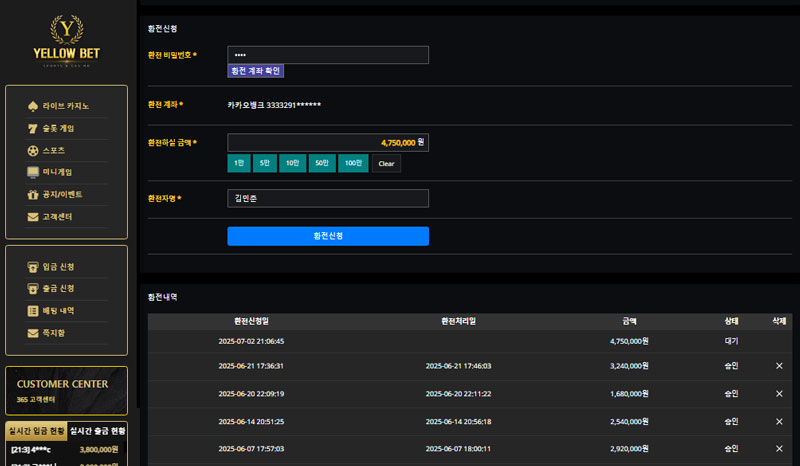Viewport: 800px width, 466px height.
Task: Open 라이브 카지노 spade icon
Action: 33,106
